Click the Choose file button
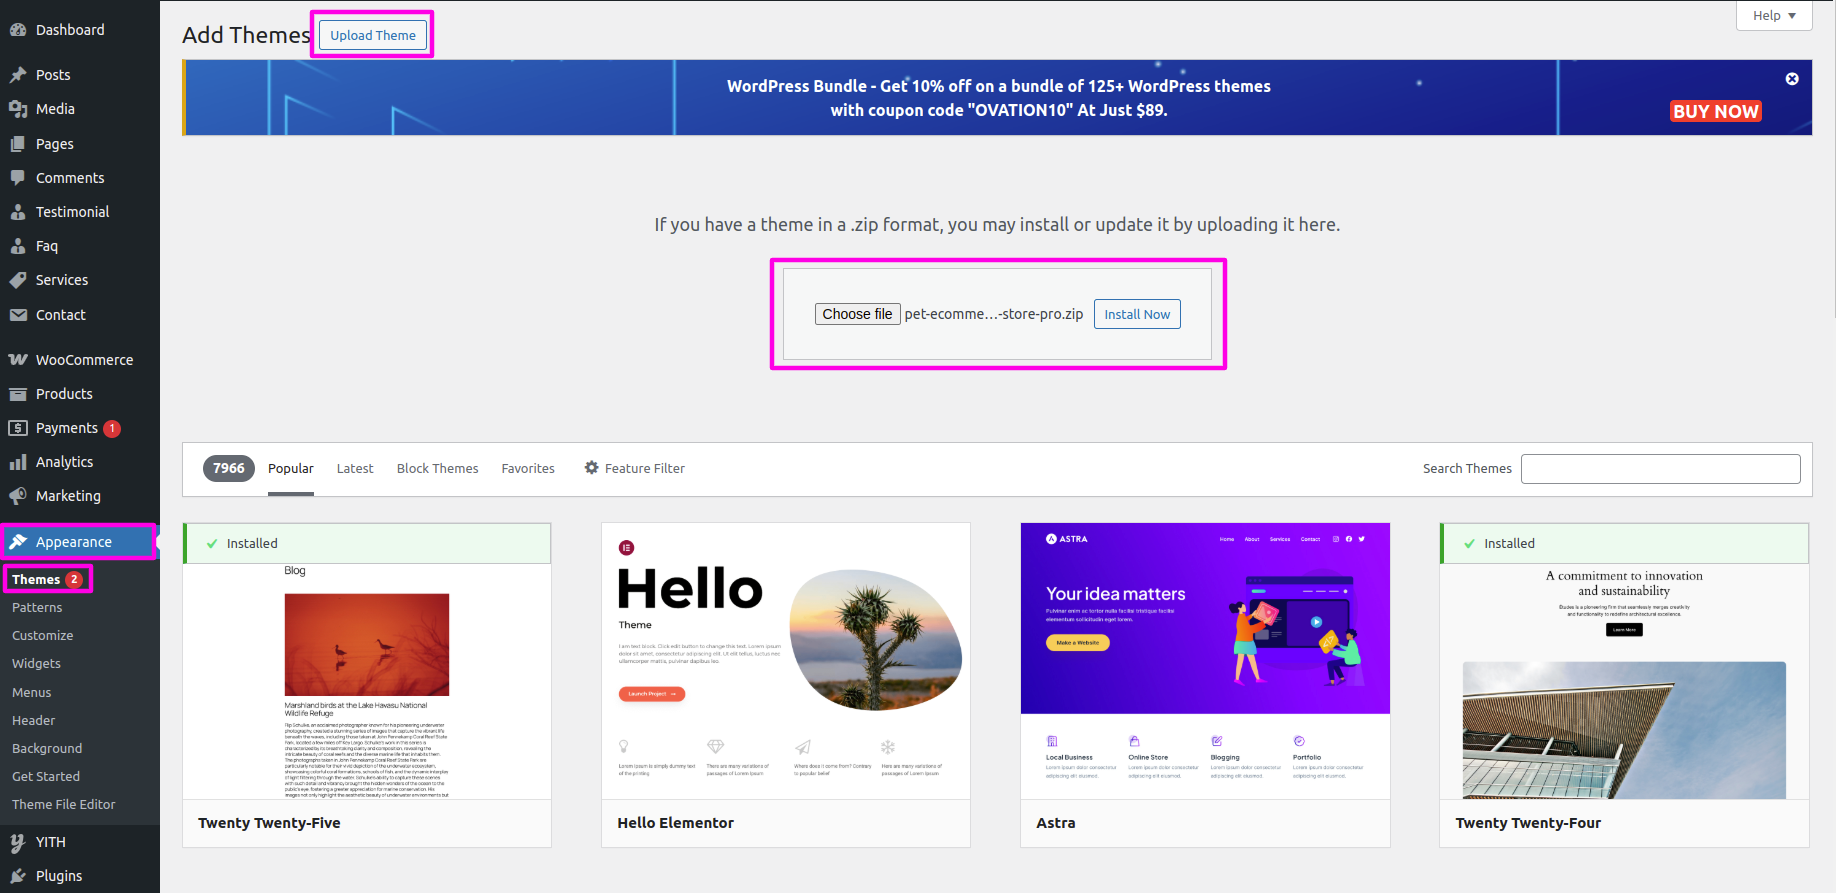This screenshot has width=1836, height=893. tap(857, 314)
